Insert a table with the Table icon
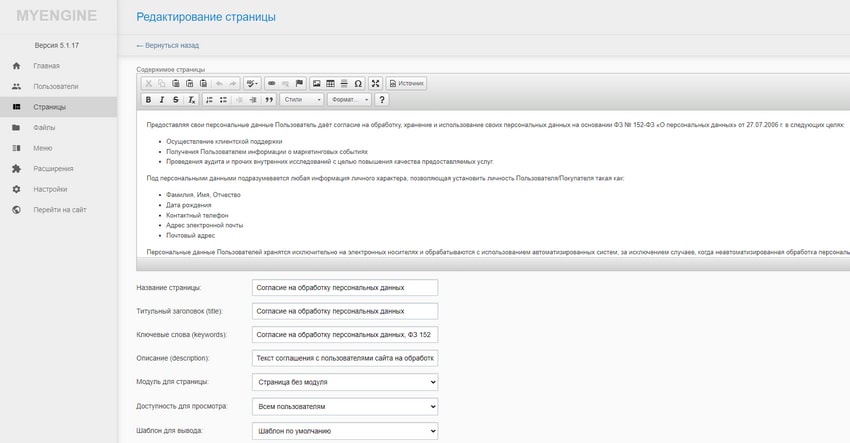850x443 pixels. pyautogui.click(x=330, y=84)
